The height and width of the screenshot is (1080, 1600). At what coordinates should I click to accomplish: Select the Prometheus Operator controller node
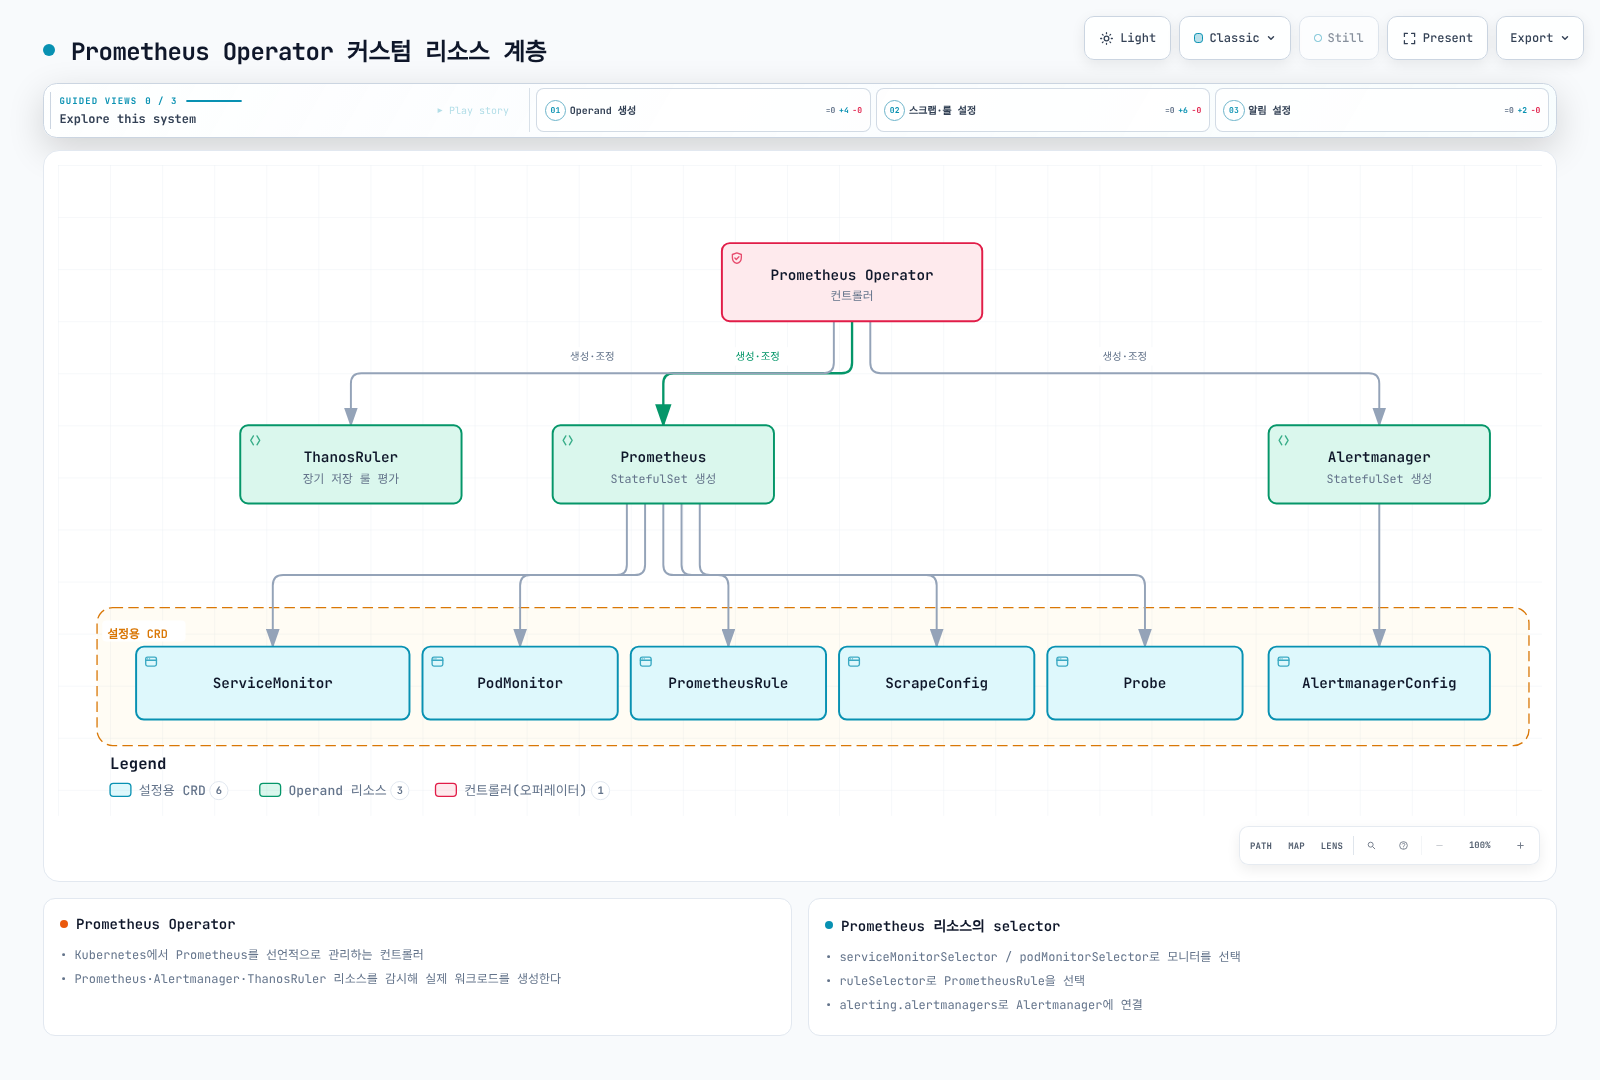[x=852, y=282]
